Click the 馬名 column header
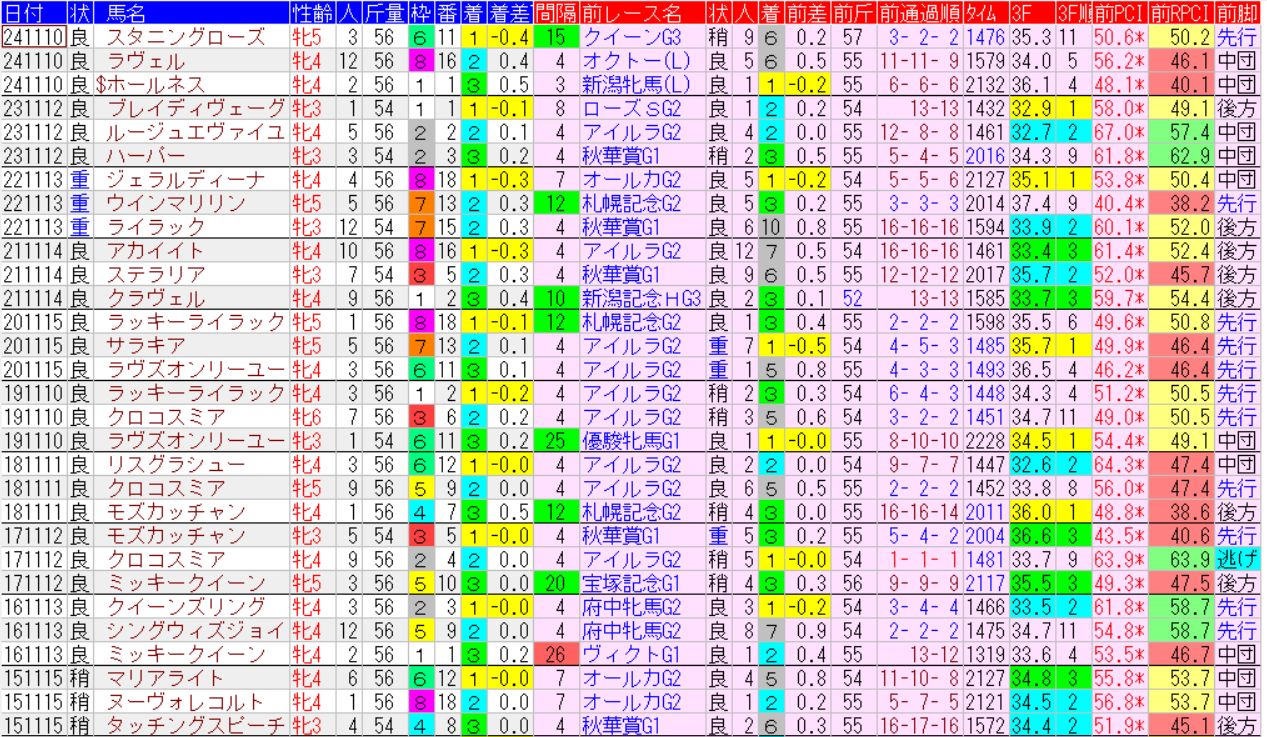The height and width of the screenshot is (737, 1267). click(125, 13)
